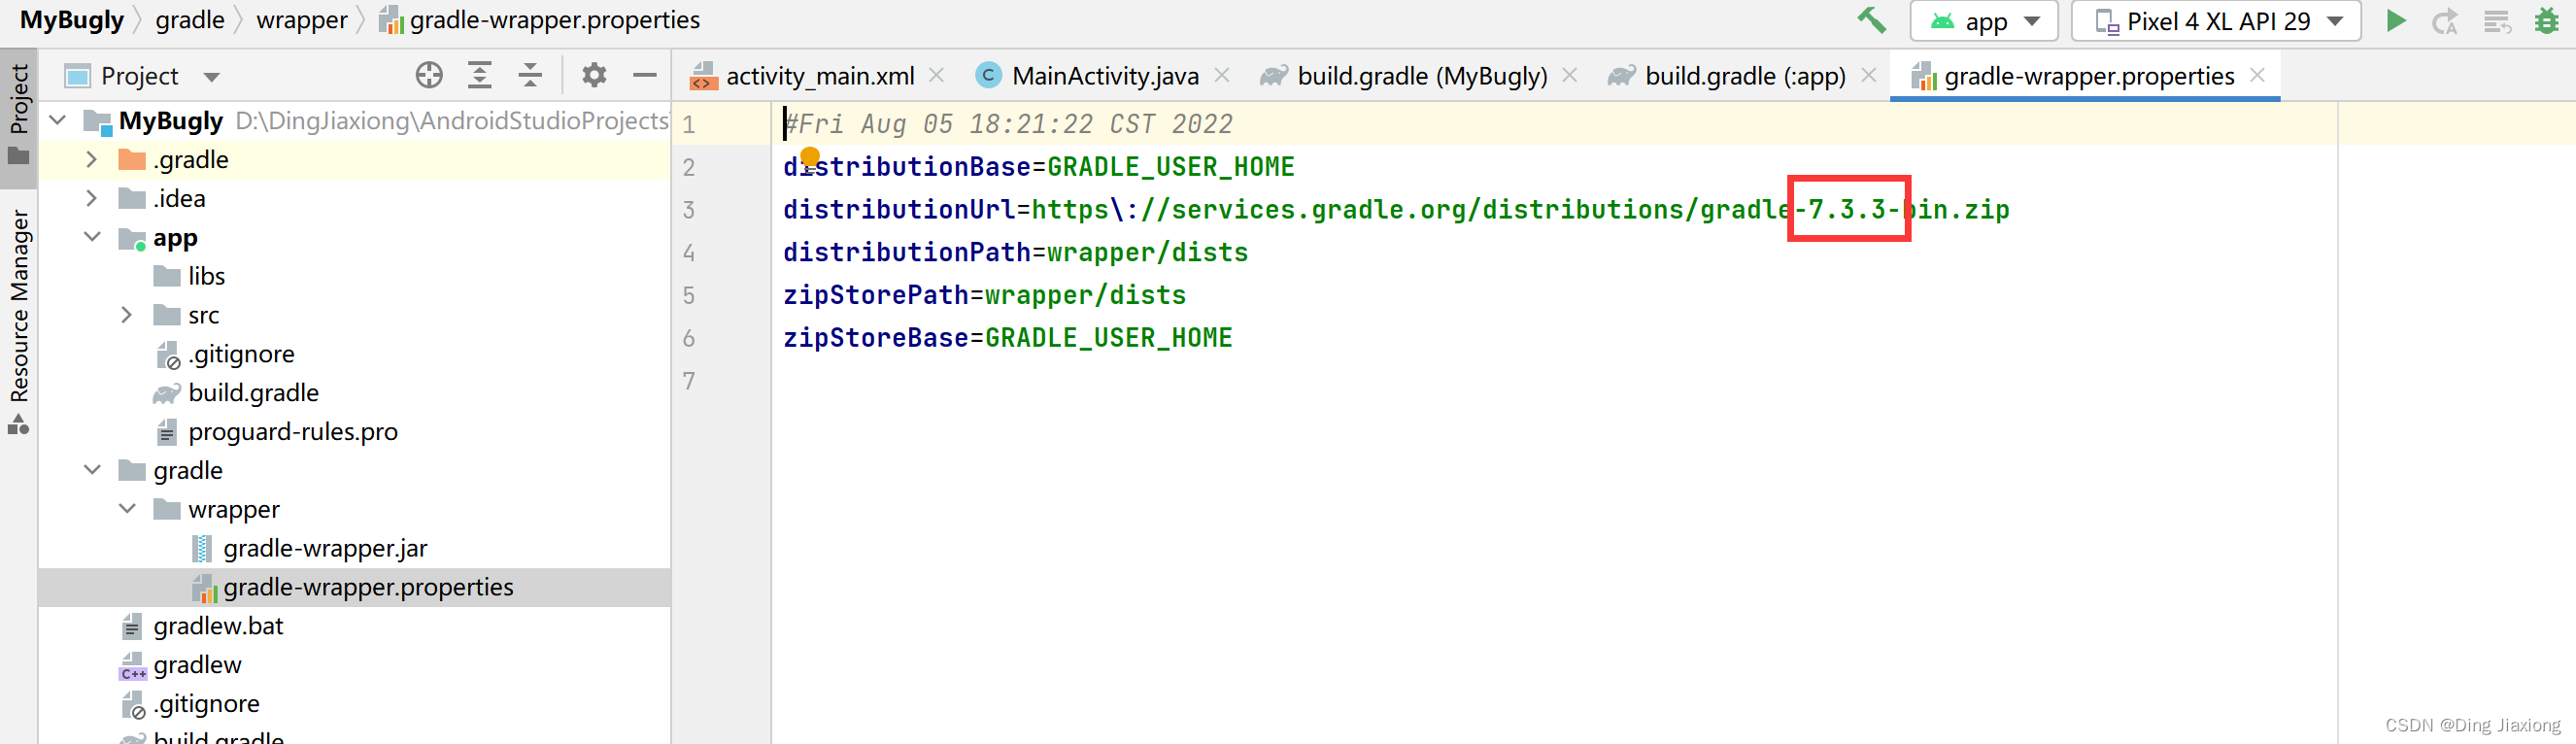Click the zipStorePath=wrapper/dists line
This screenshot has height=744, width=2576.
(x=984, y=295)
